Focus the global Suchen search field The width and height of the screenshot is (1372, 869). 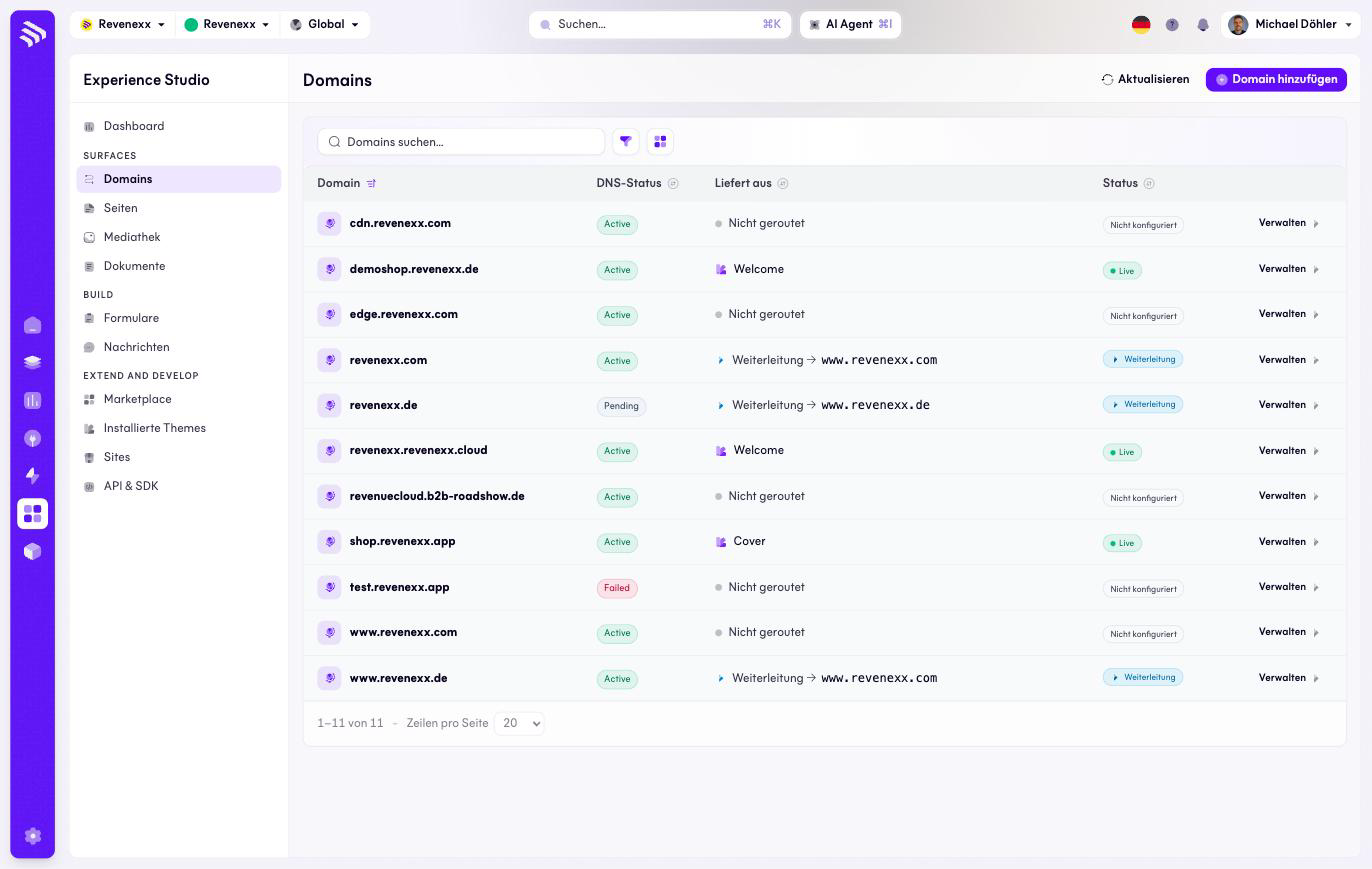[x=660, y=25]
